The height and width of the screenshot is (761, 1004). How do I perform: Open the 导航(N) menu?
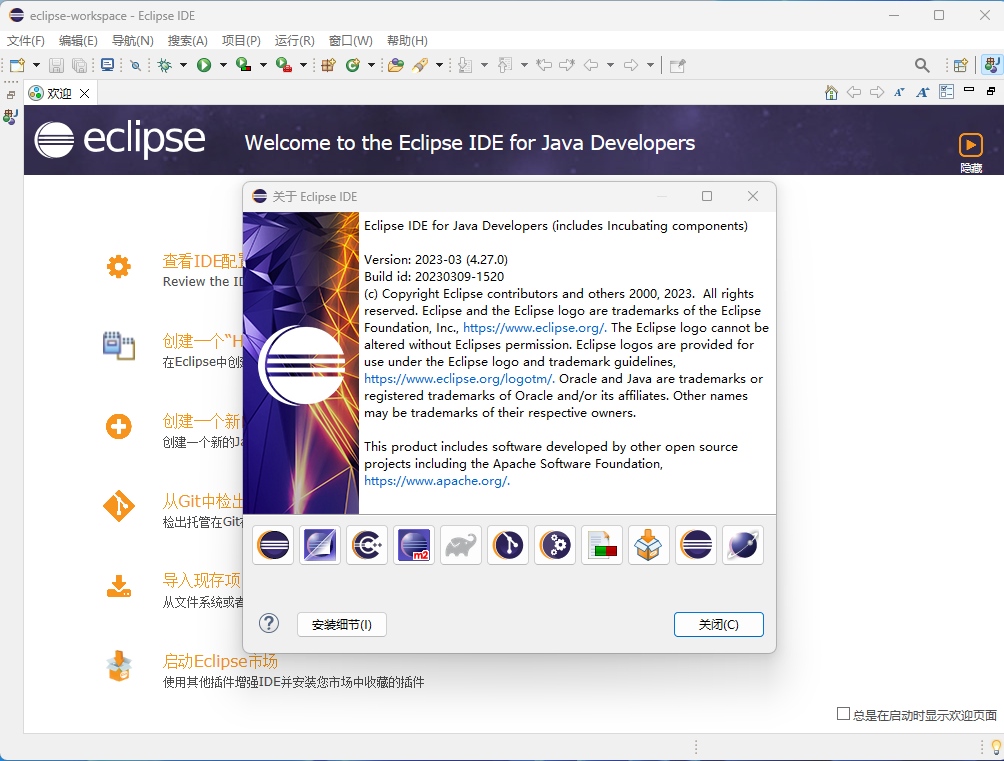coord(133,41)
